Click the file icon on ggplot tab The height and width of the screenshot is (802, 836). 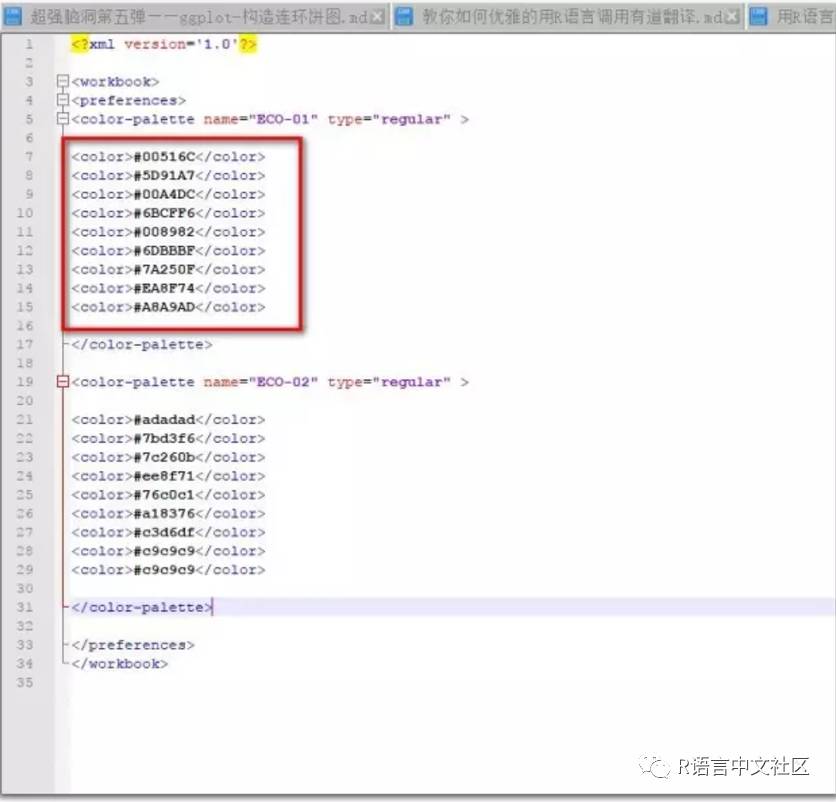point(12,17)
